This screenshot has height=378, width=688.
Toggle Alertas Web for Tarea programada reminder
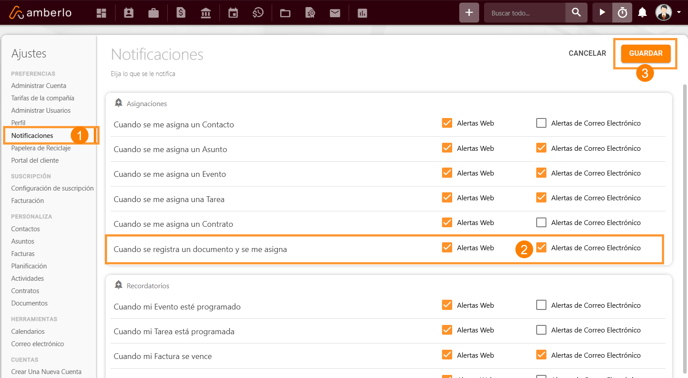coord(447,330)
